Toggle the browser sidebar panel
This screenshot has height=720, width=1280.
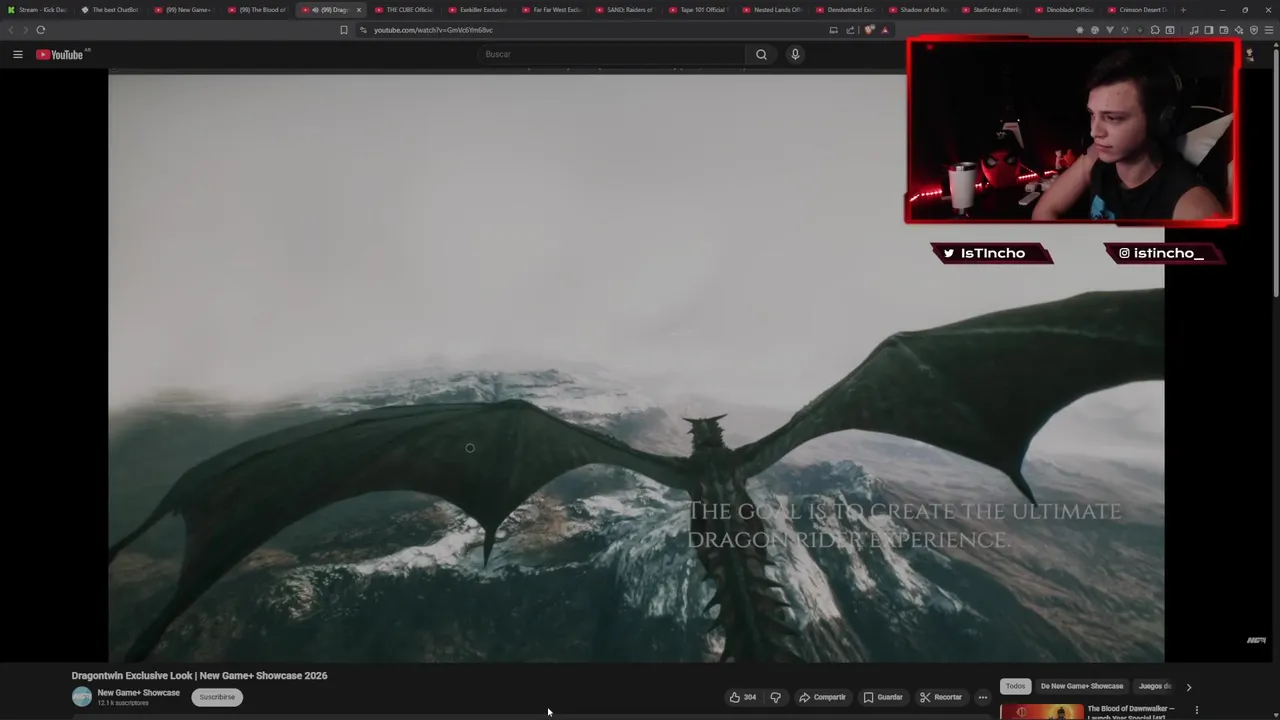coord(1209,30)
